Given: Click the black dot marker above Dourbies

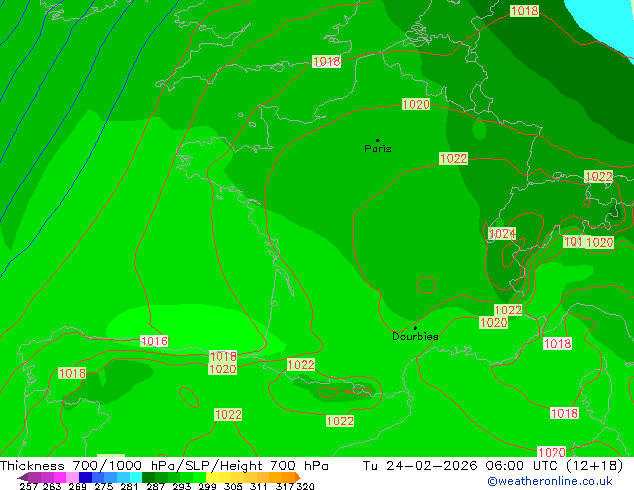Looking at the screenshot, I should pyautogui.click(x=415, y=328).
